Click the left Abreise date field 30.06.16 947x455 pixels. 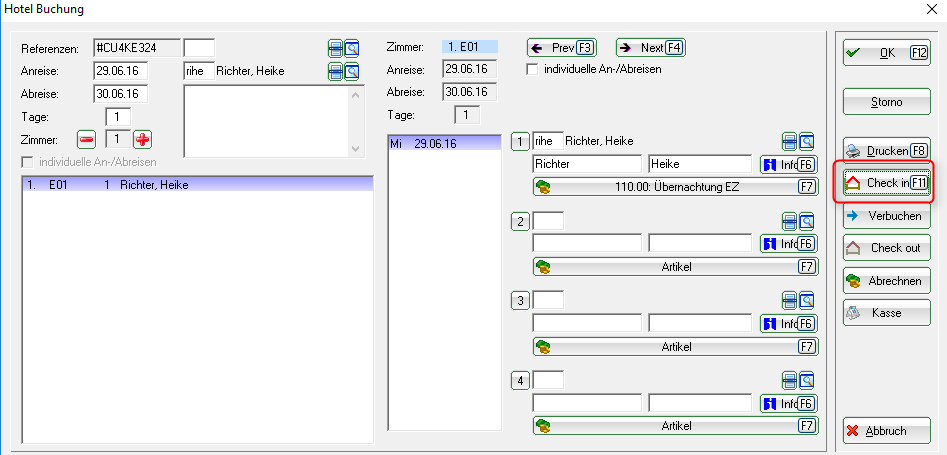121,94
